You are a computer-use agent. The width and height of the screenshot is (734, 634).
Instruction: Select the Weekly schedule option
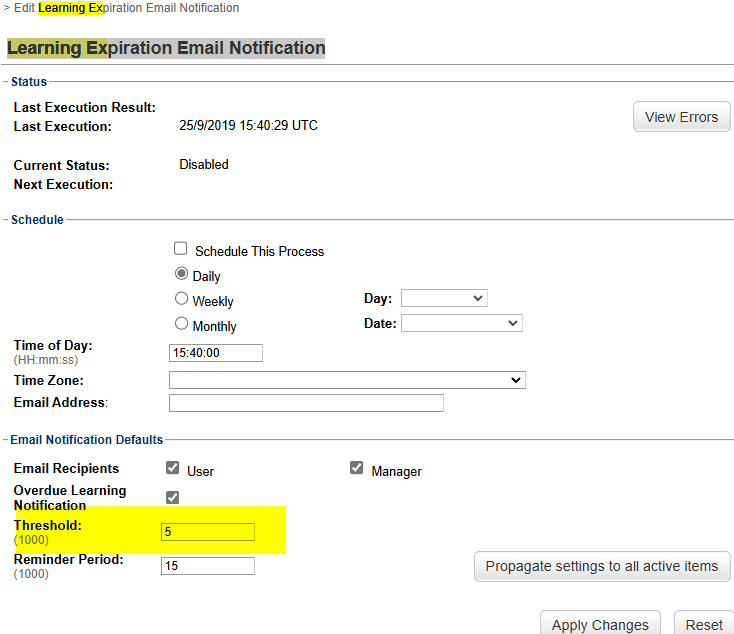click(x=181, y=298)
